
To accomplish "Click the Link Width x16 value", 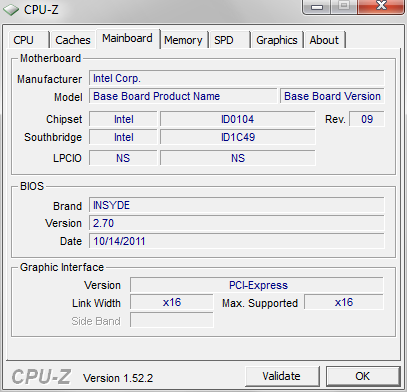I will pyautogui.click(x=172, y=302).
